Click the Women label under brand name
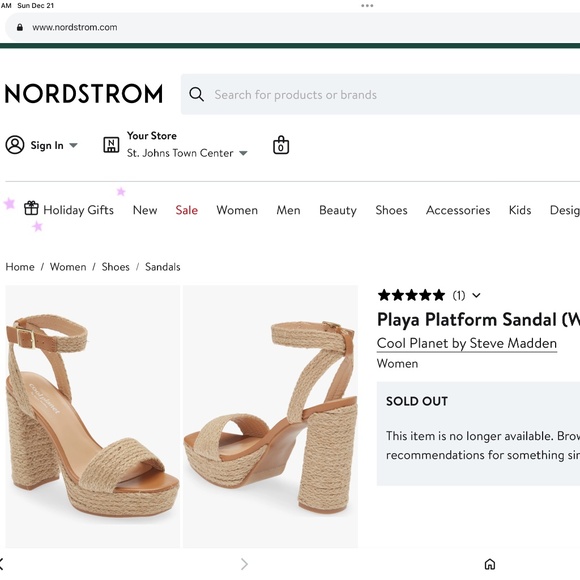580x580 pixels. (397, 363)
